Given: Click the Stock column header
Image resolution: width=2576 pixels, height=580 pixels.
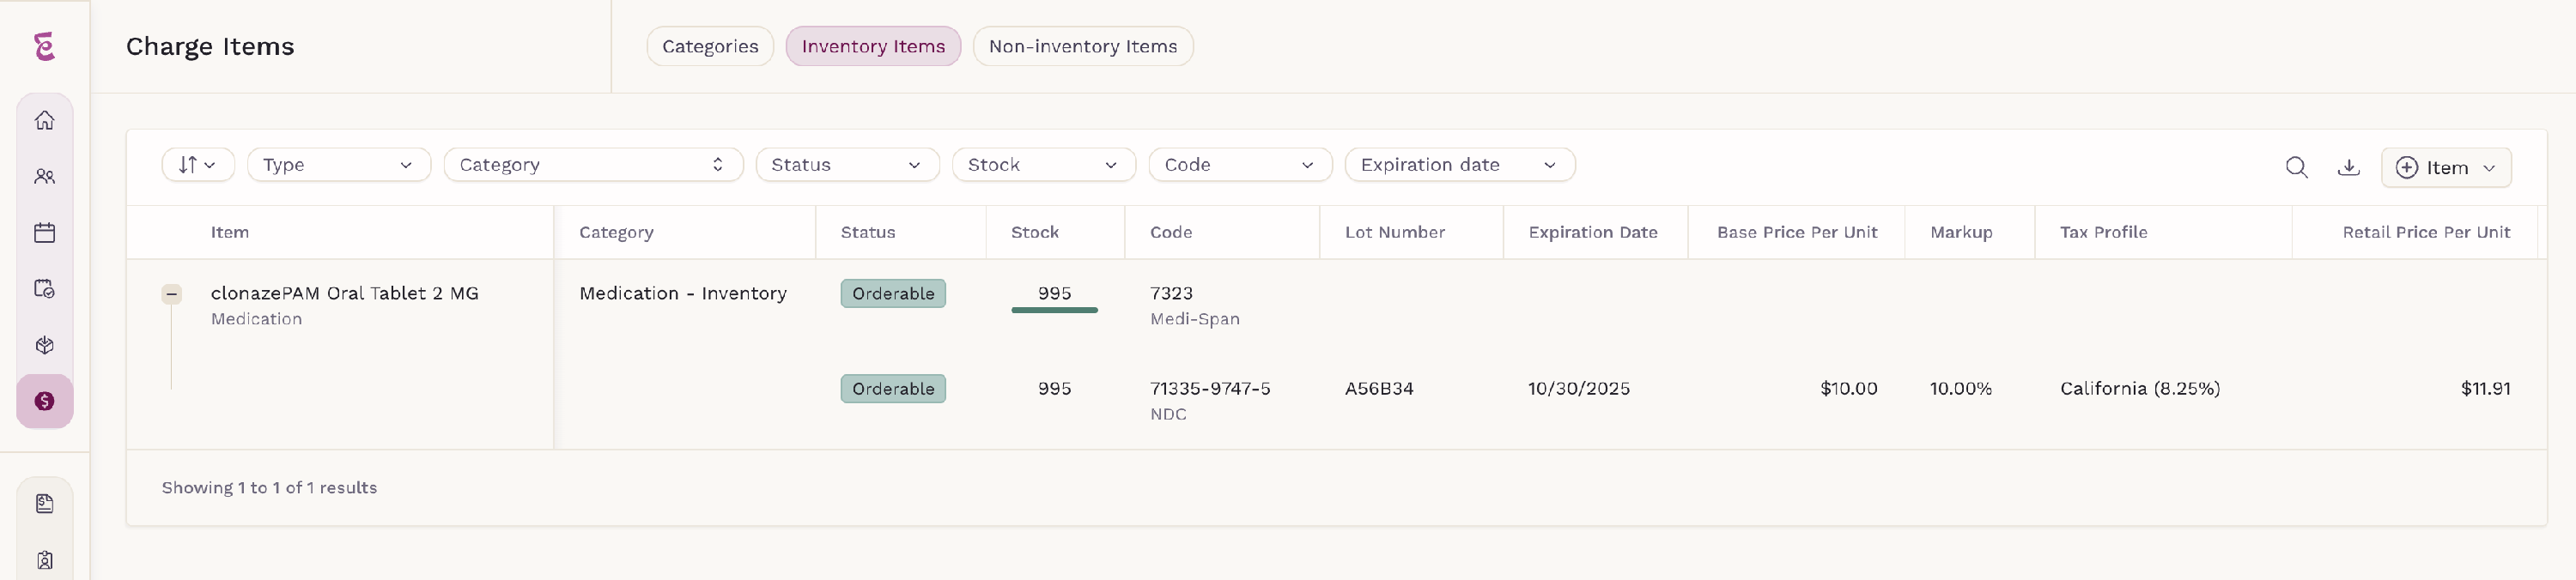Looking at the screenshot, I should coord(1035,232).
